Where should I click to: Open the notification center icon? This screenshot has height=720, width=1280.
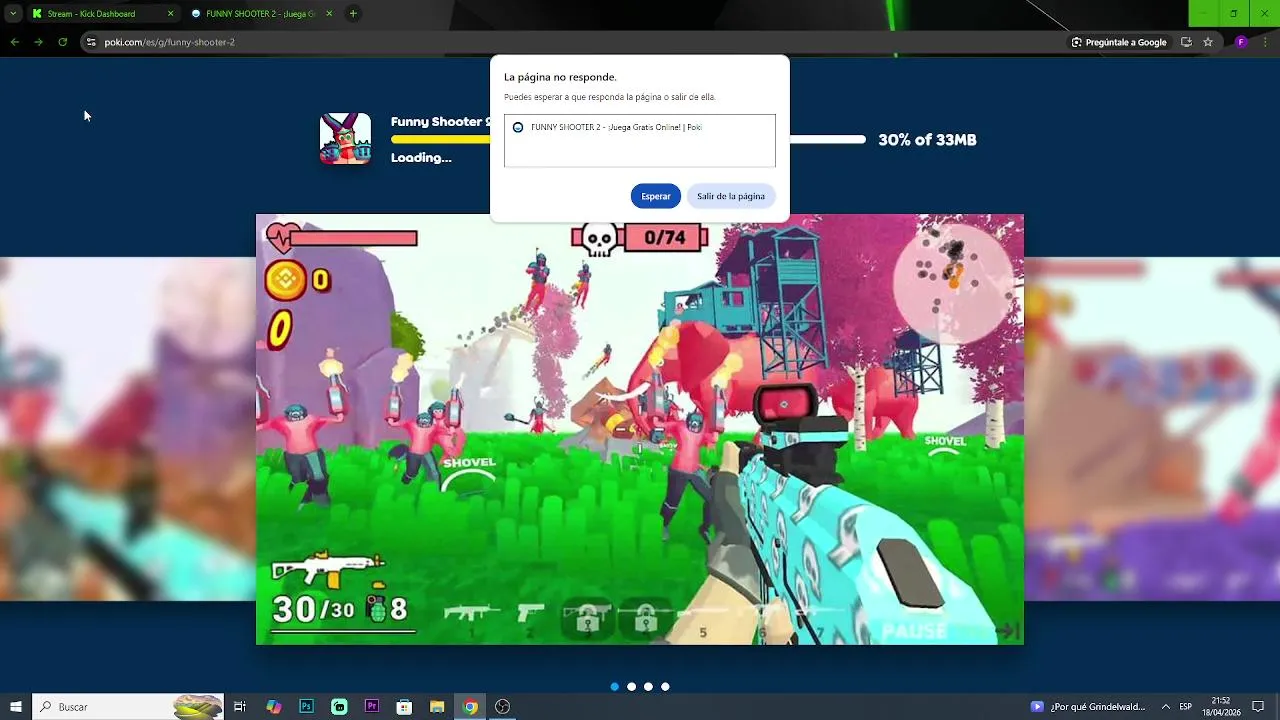click(1259, 707)
